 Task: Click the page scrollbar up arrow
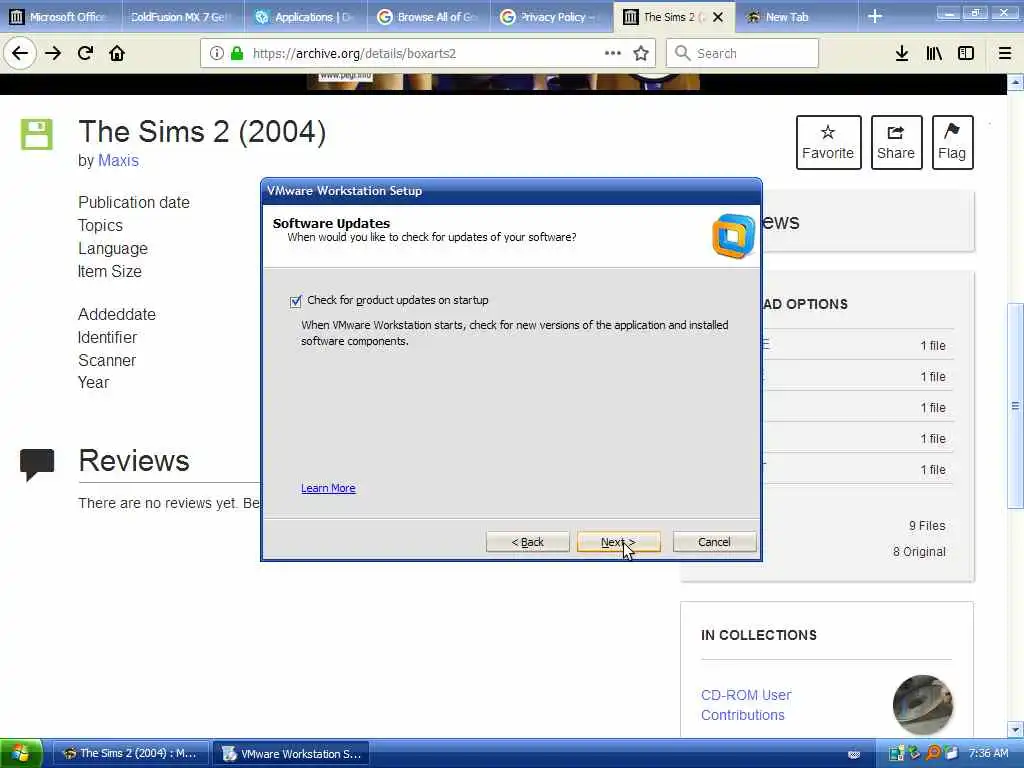(1015, 83)
